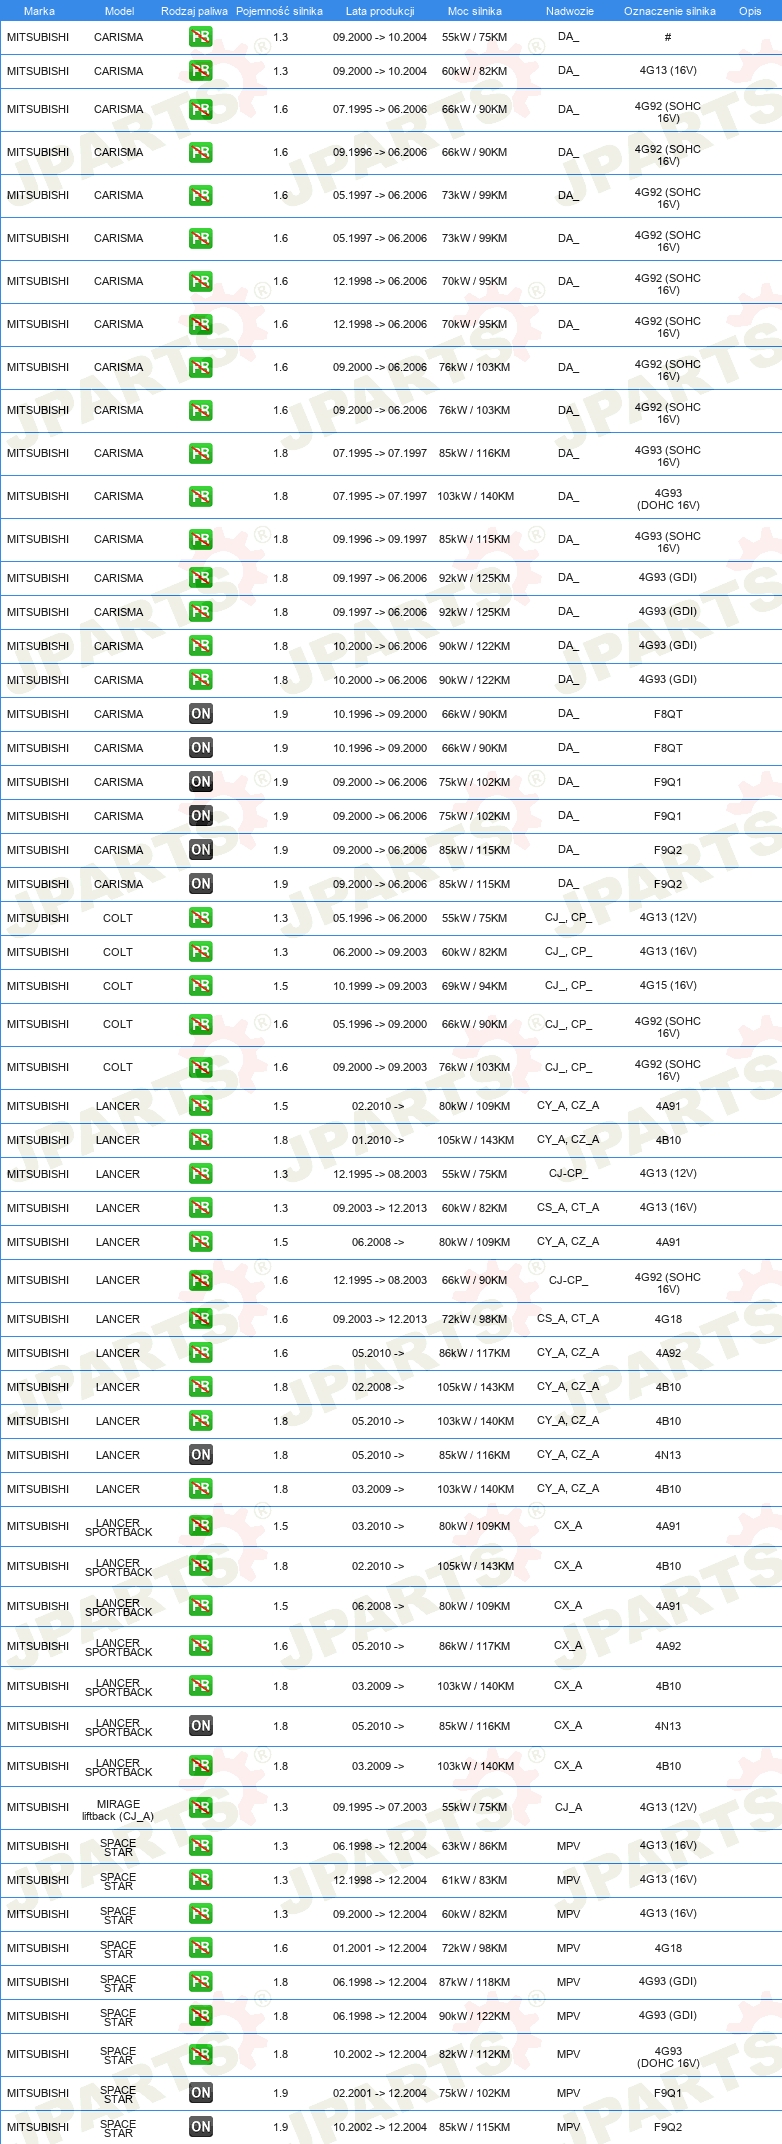Click '06.2000 -> 09.2003' production years cell
This screenshot has height=2144, width=782.
click(380, 952)
